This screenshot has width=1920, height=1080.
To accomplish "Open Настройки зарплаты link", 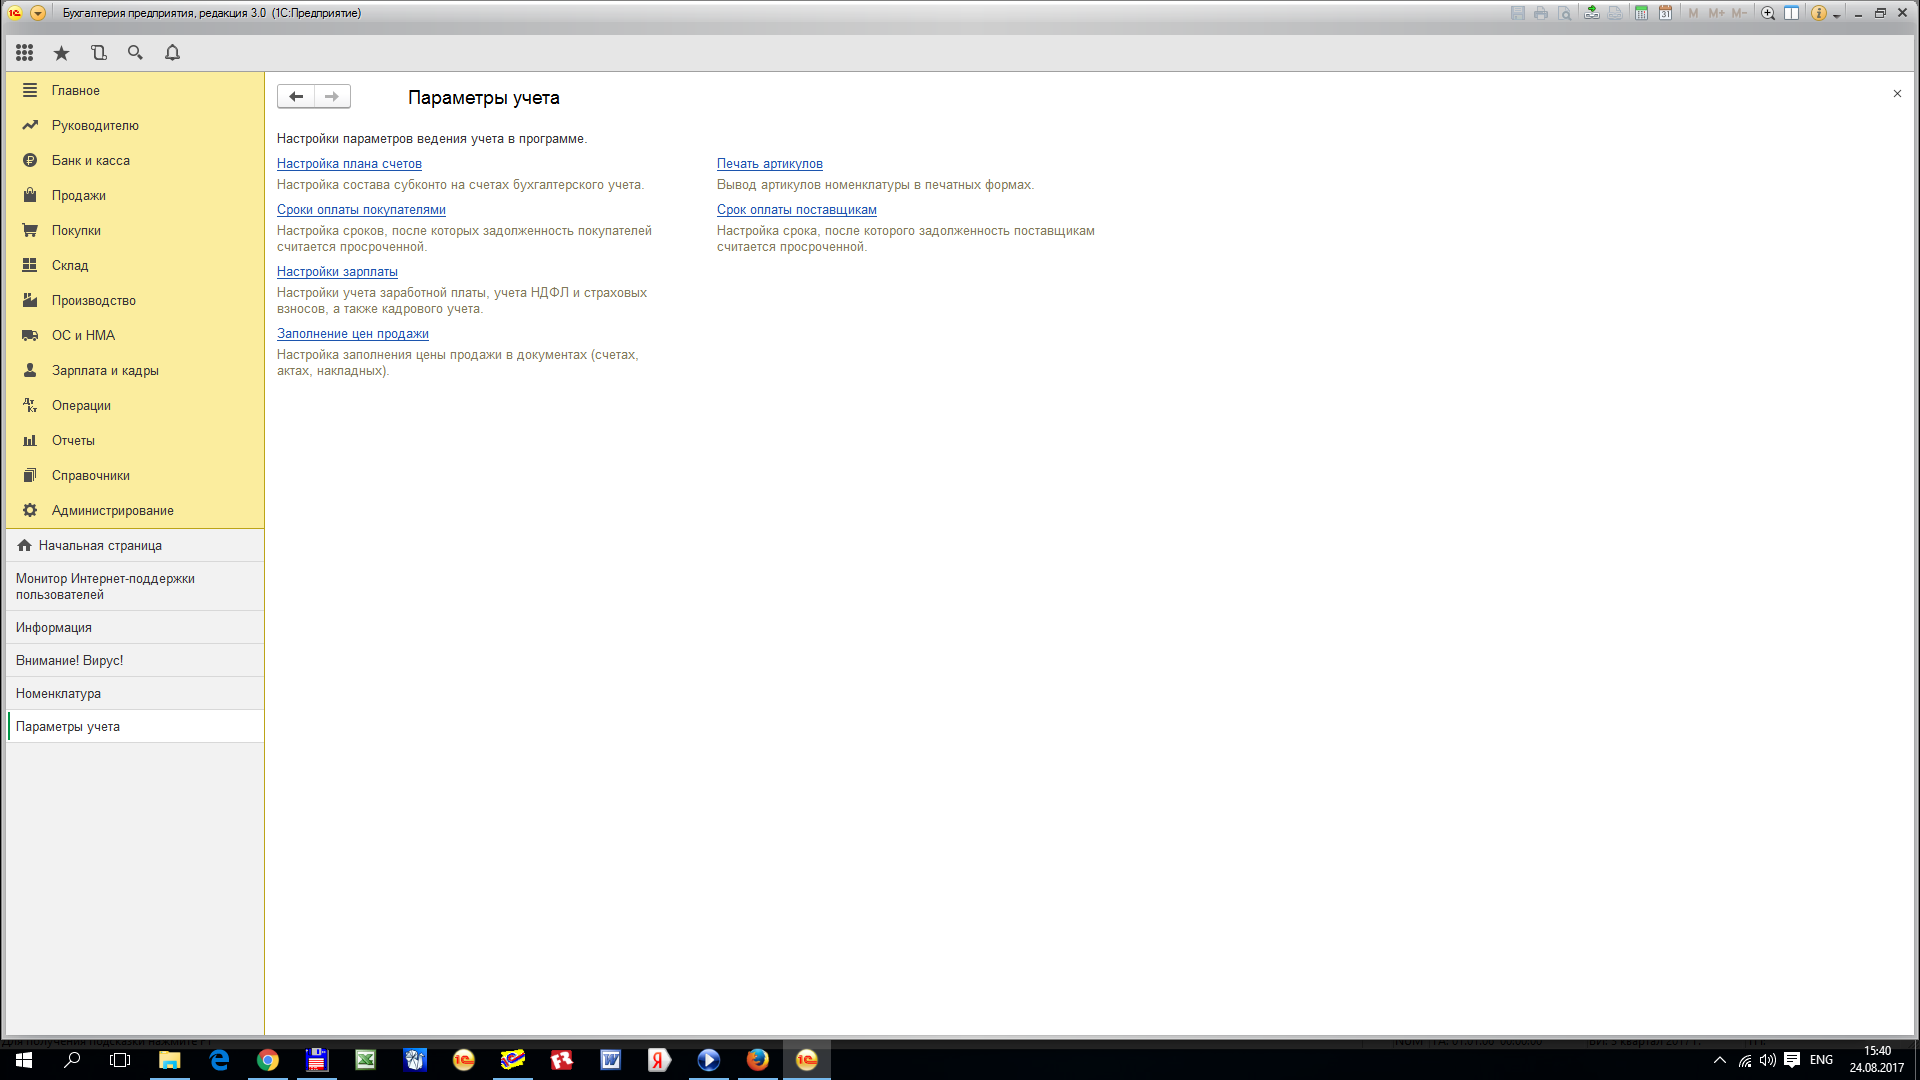I will tap(337, 272).
